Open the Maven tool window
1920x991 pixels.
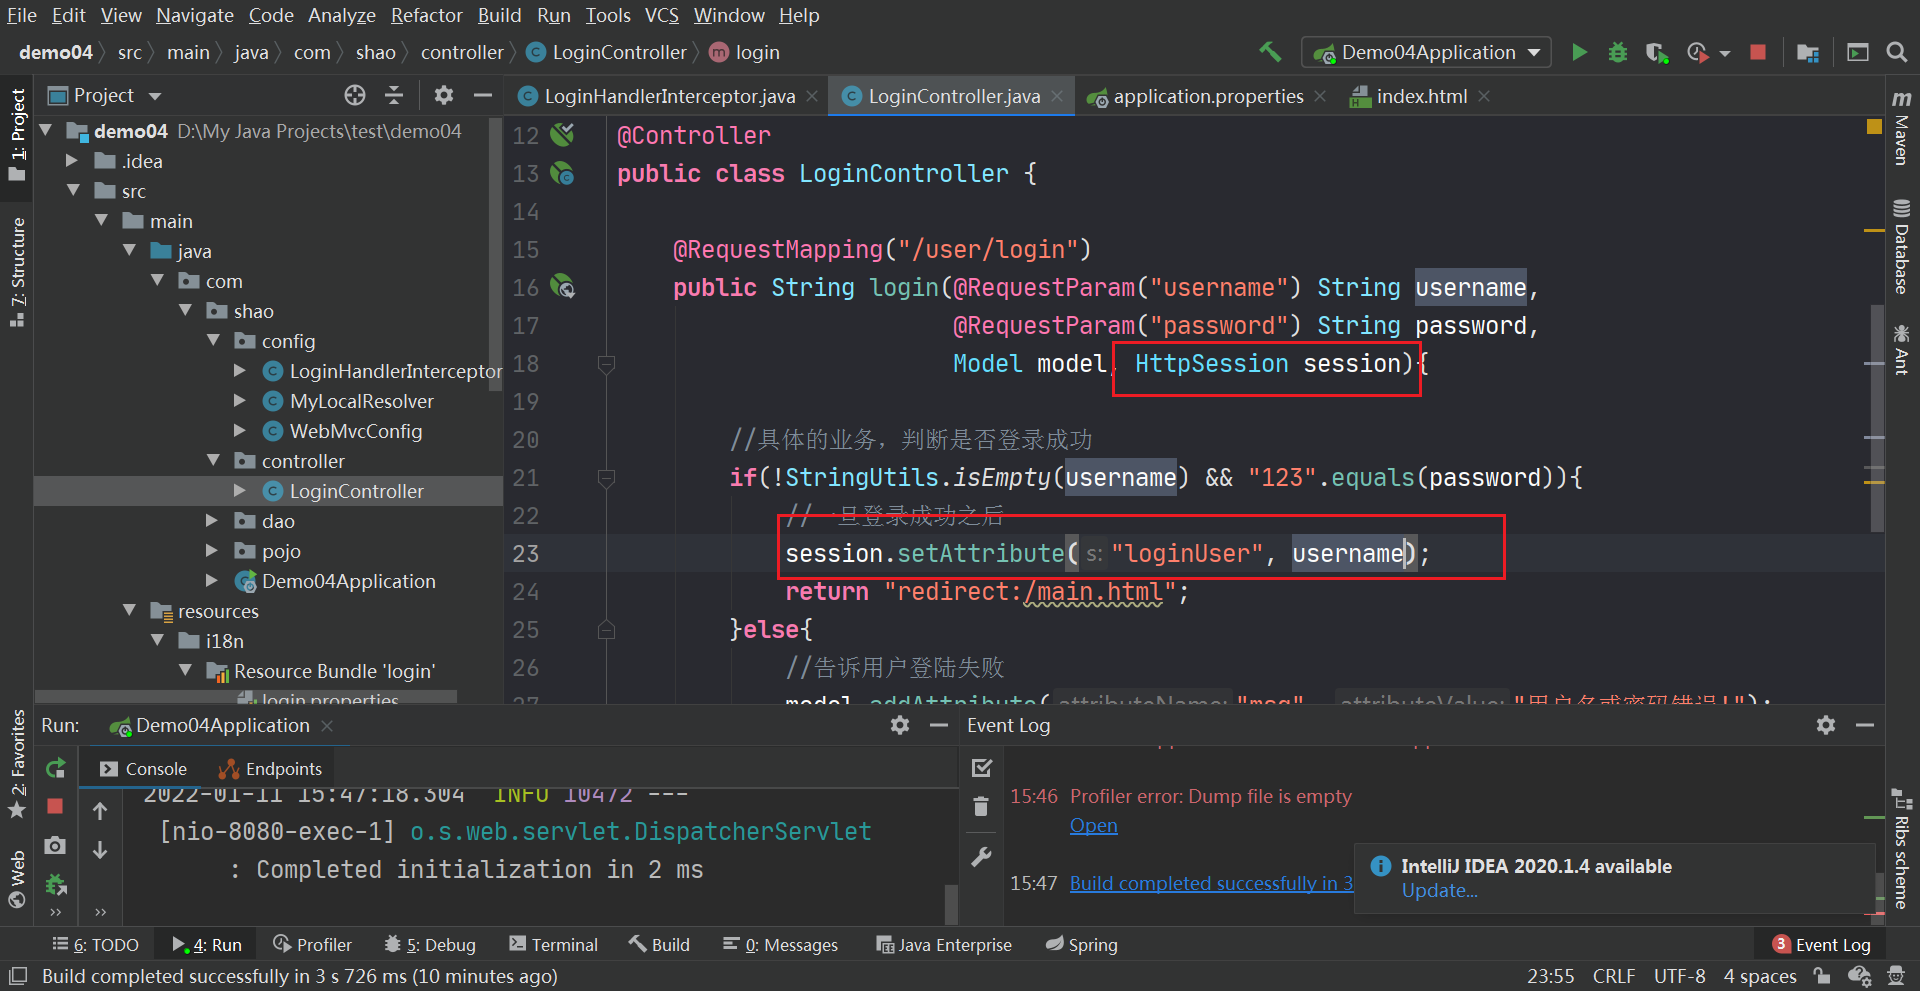(x=1902, y=127)
